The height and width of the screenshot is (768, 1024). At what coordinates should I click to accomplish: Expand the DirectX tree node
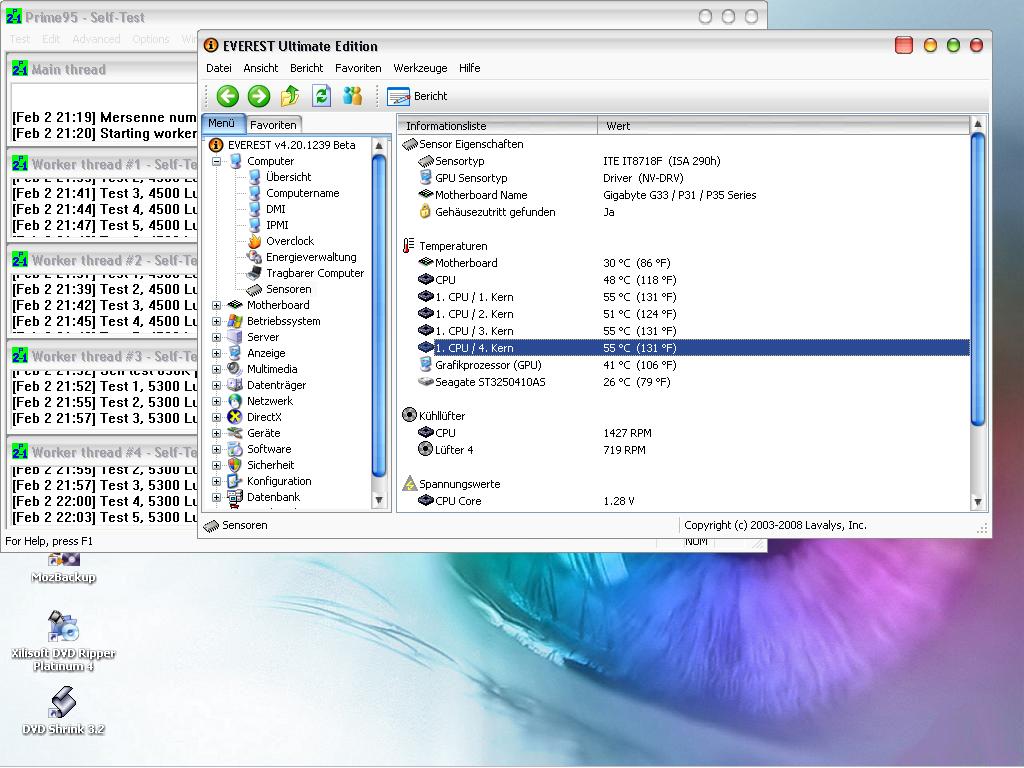216,417
